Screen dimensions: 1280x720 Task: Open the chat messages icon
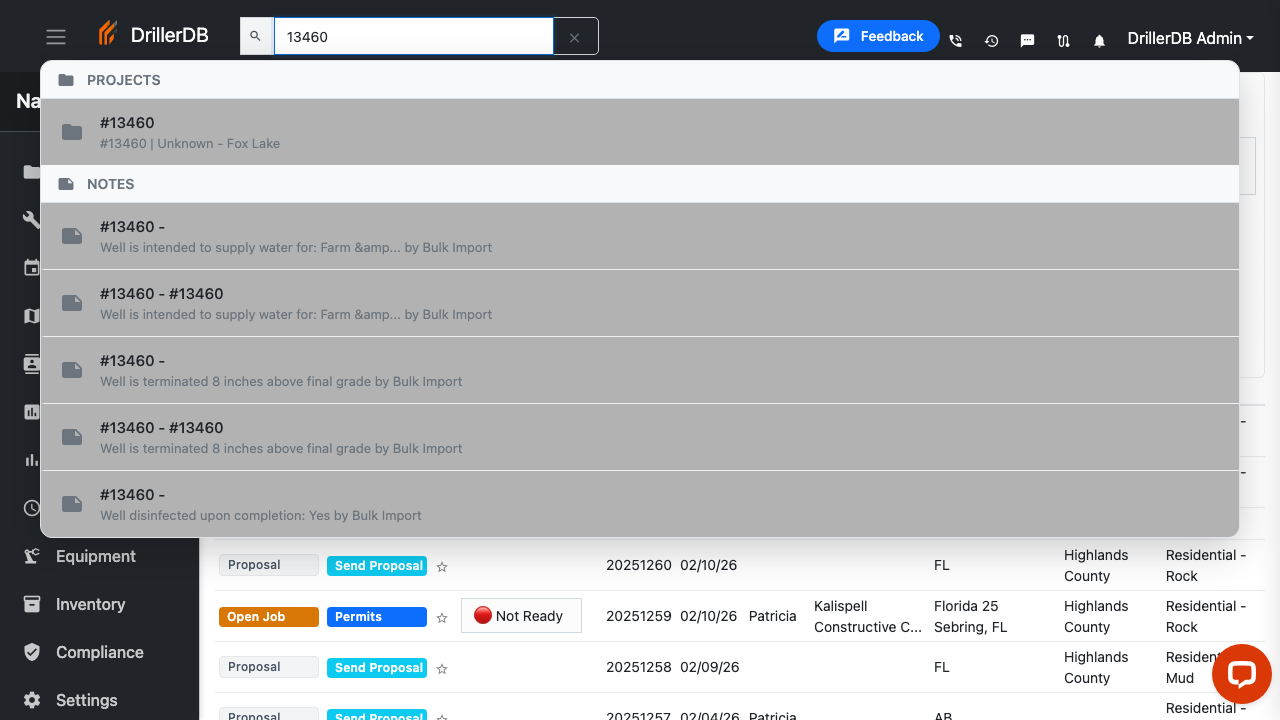(x=1027, y=40)
